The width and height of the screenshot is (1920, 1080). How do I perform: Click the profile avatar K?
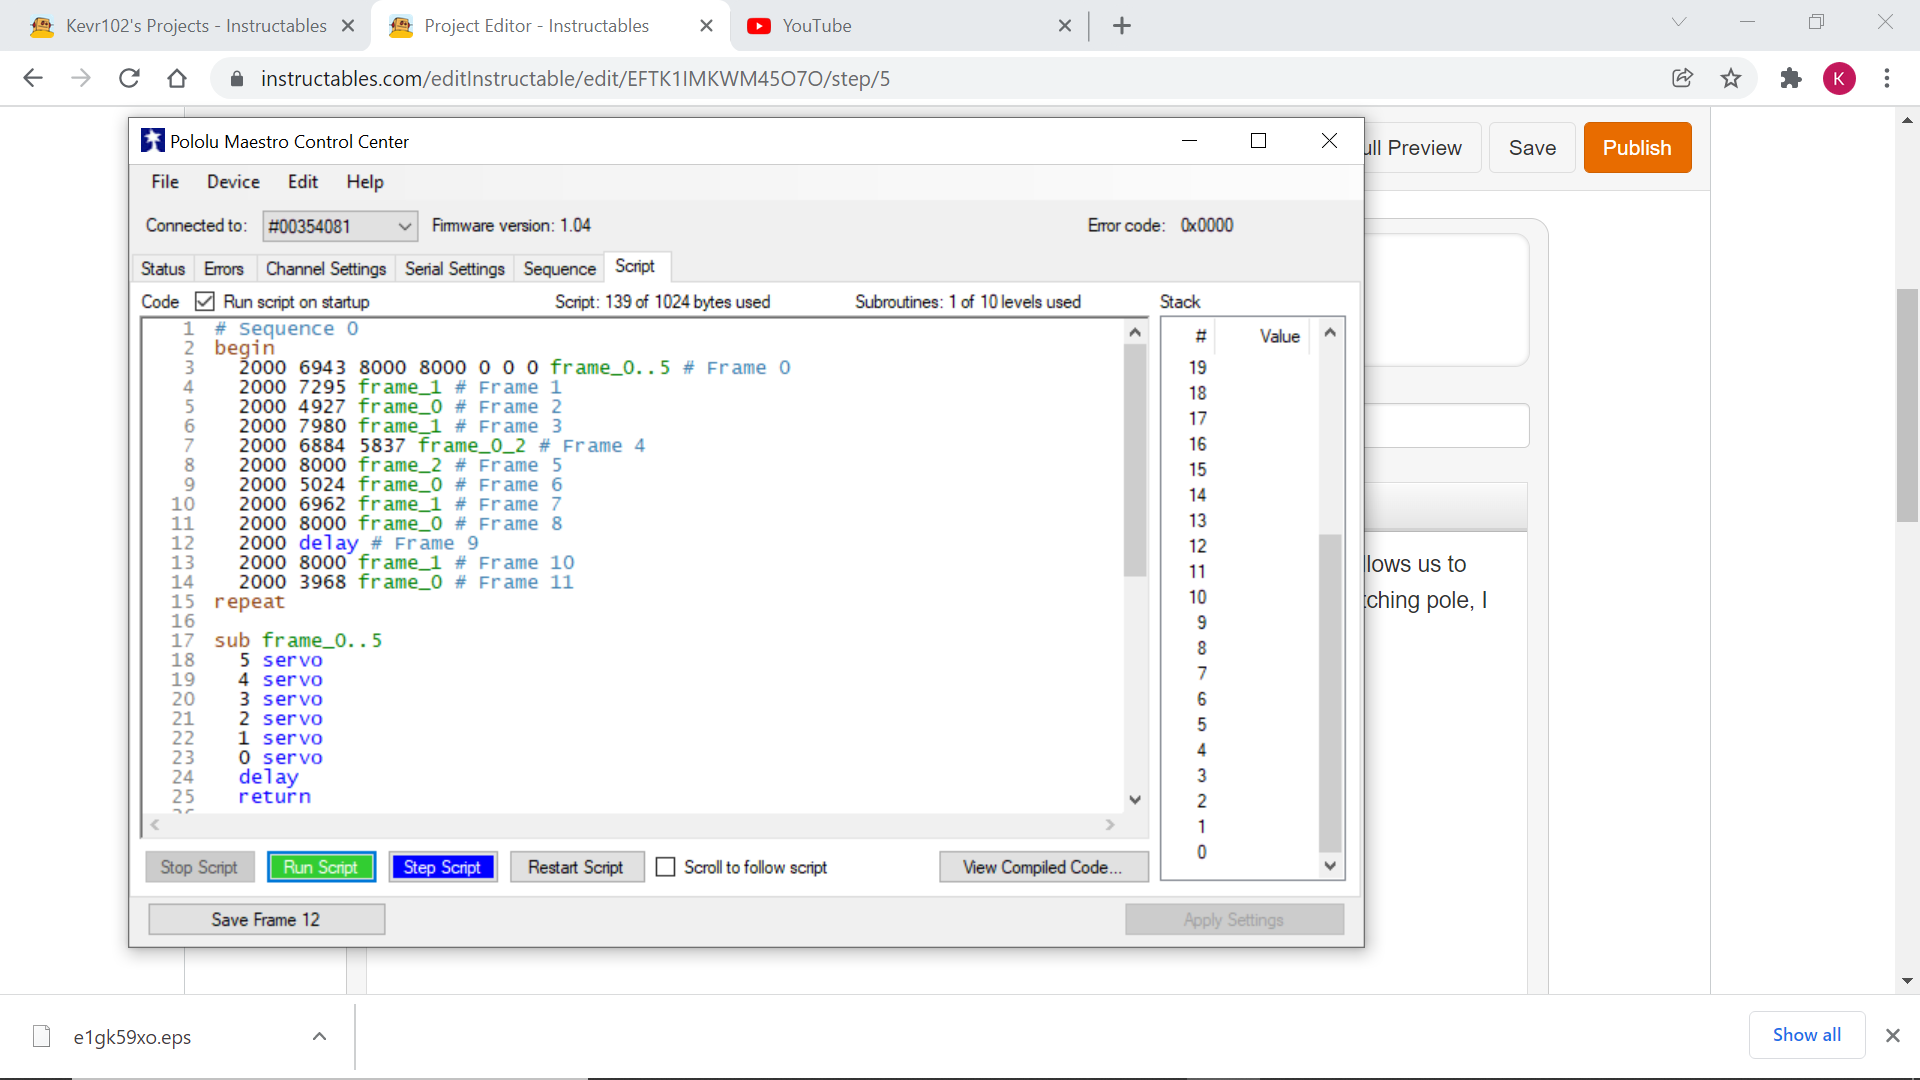tap(1840, 78)
